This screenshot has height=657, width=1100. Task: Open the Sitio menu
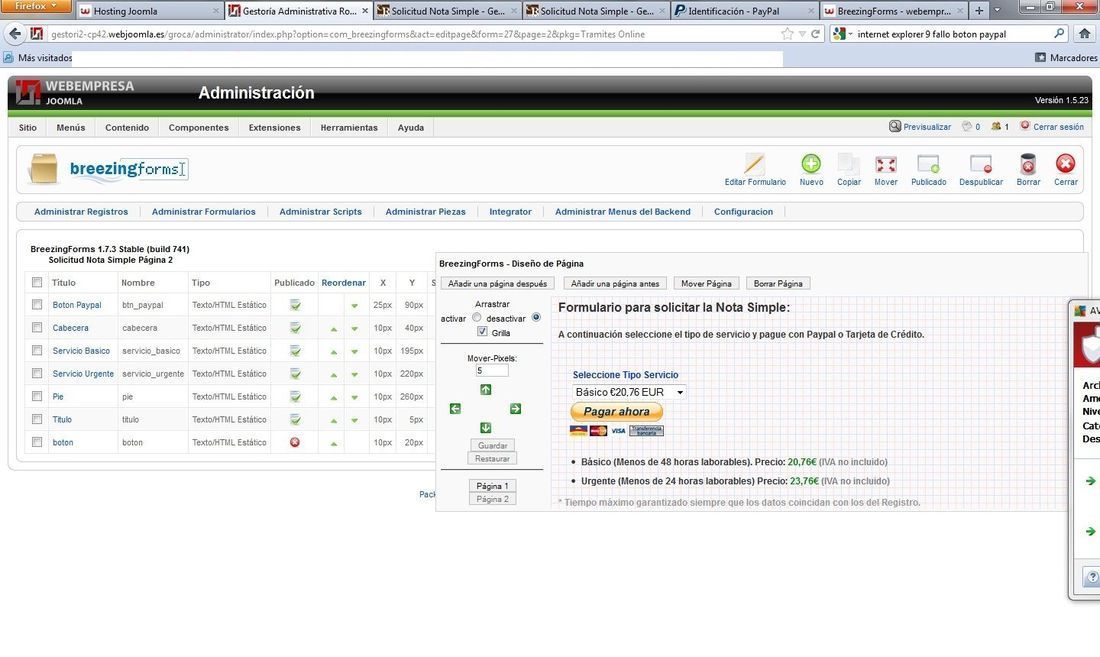point(28,128)
